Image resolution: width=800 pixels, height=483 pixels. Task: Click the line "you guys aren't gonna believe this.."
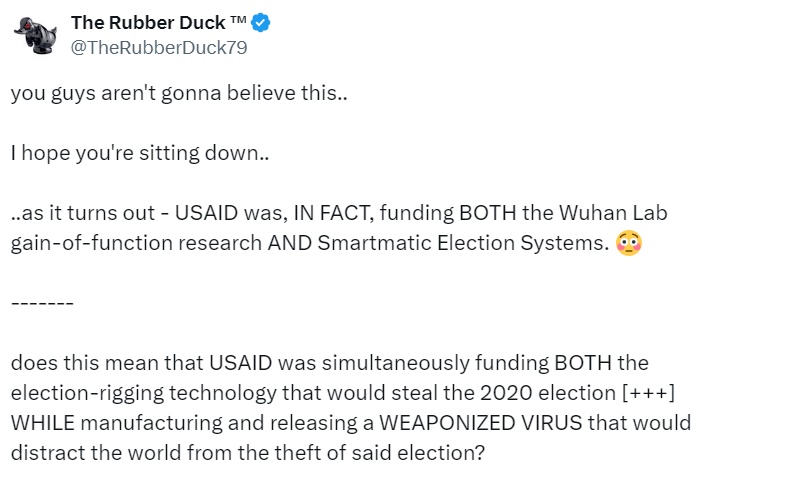(179, 96)
